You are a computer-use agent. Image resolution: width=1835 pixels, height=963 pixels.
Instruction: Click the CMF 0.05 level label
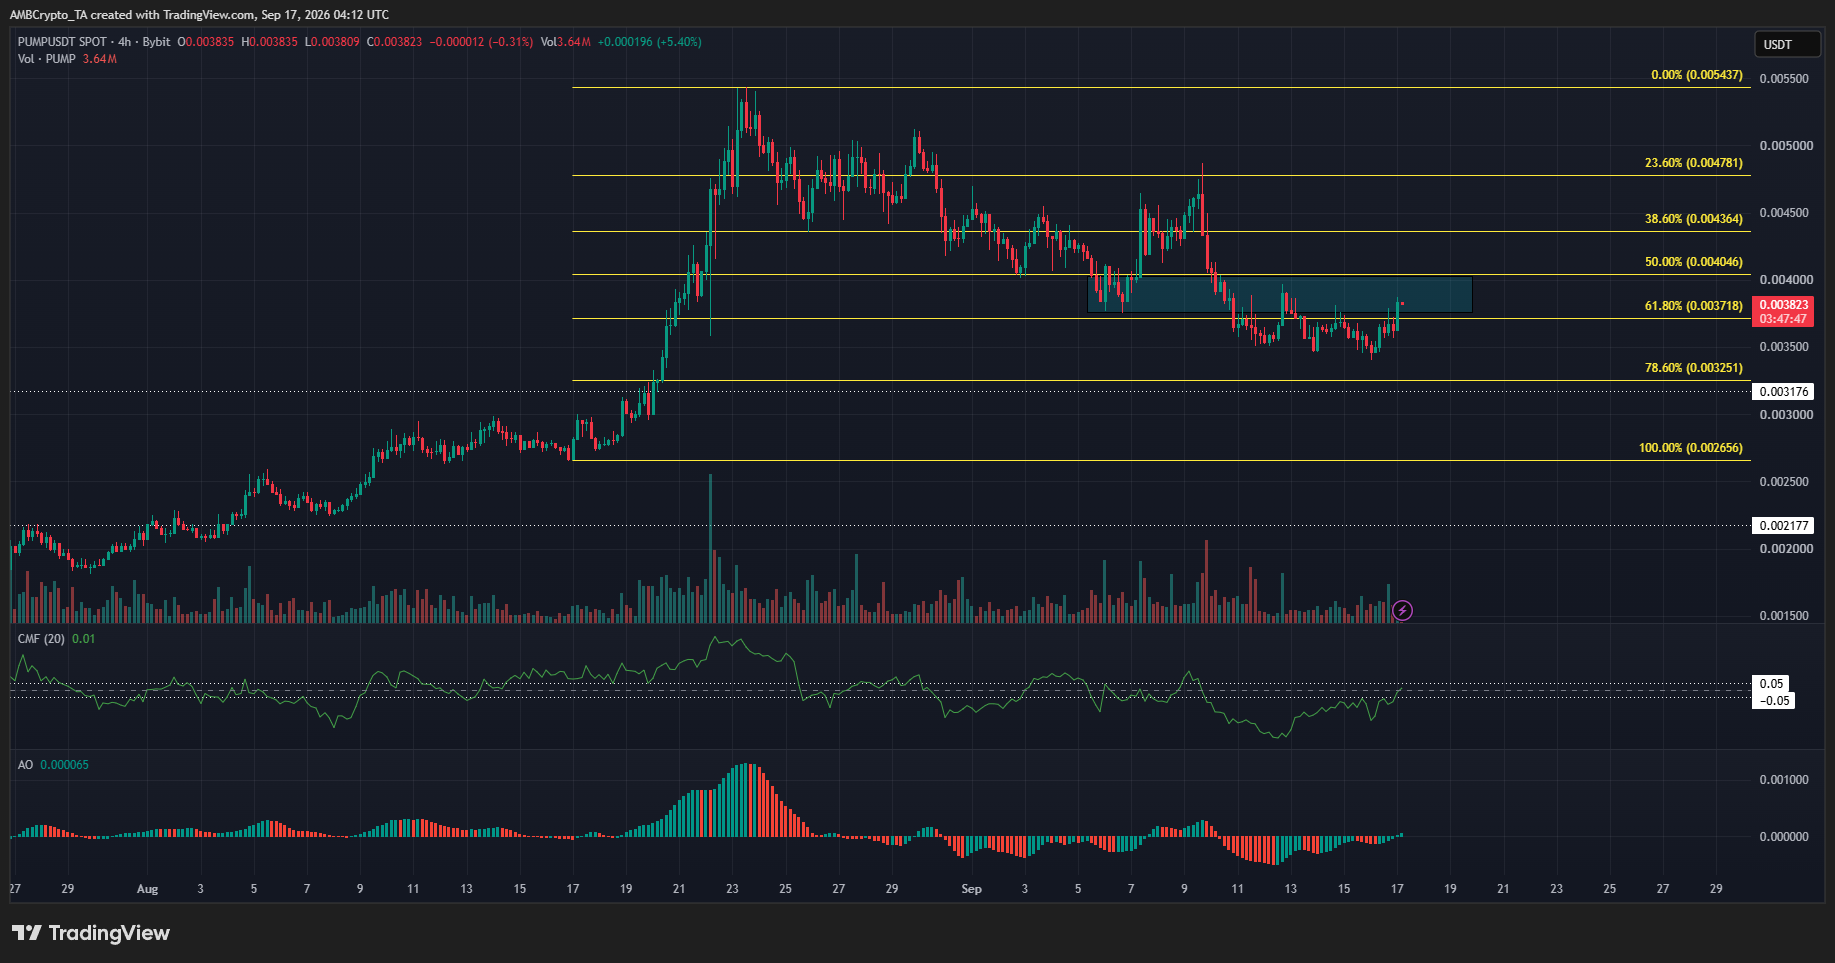tap(1772, 684)
